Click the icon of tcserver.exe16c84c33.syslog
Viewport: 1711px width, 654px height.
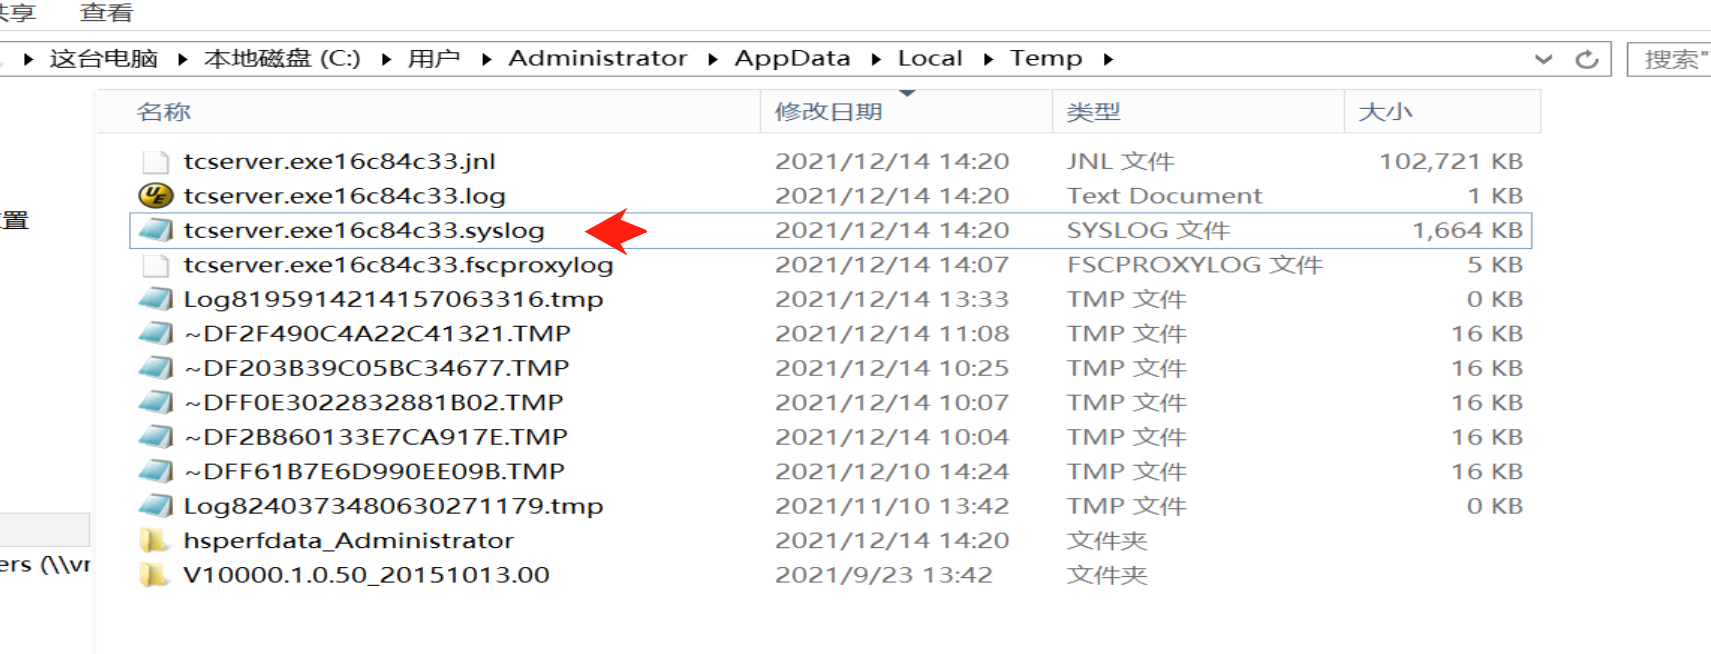(155, 230)
